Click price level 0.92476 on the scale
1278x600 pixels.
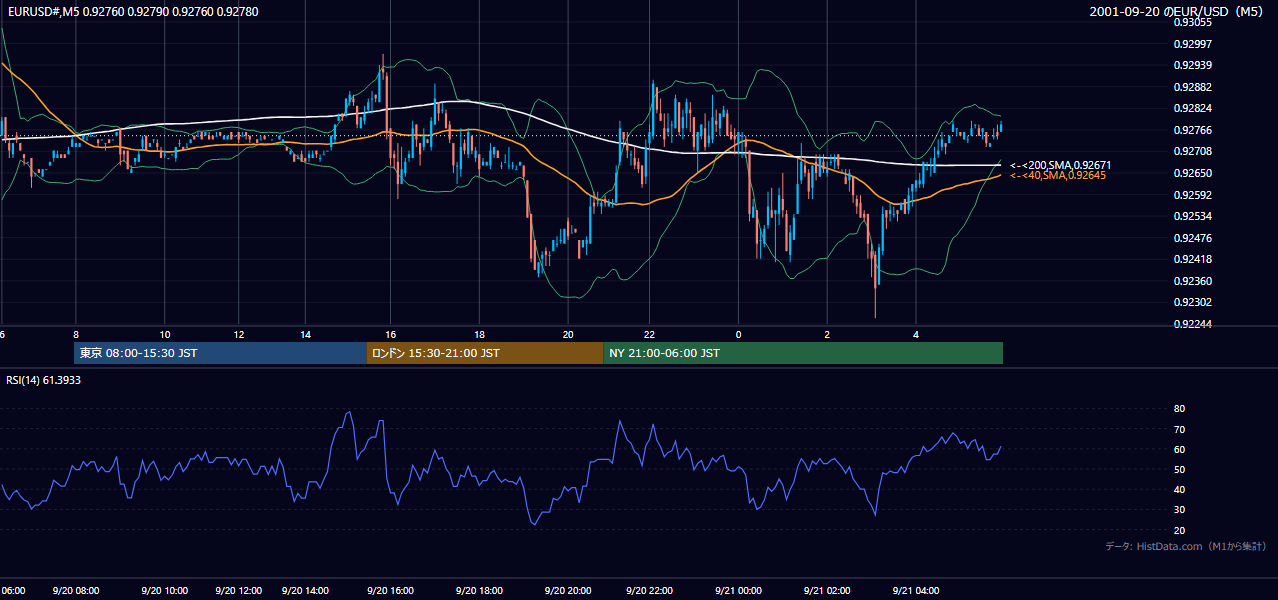[1192, 238]
